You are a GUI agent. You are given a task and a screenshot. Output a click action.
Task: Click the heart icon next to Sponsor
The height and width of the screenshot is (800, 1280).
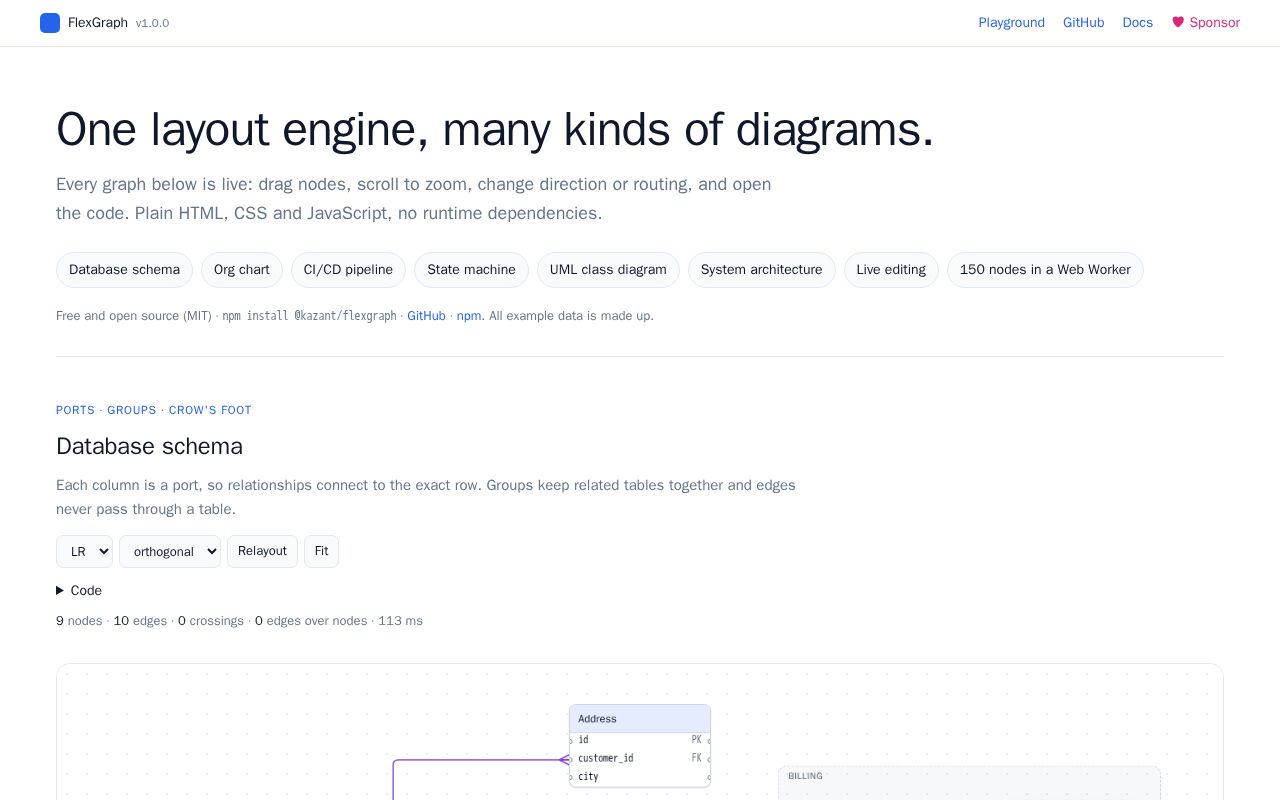click(1178, 22)
